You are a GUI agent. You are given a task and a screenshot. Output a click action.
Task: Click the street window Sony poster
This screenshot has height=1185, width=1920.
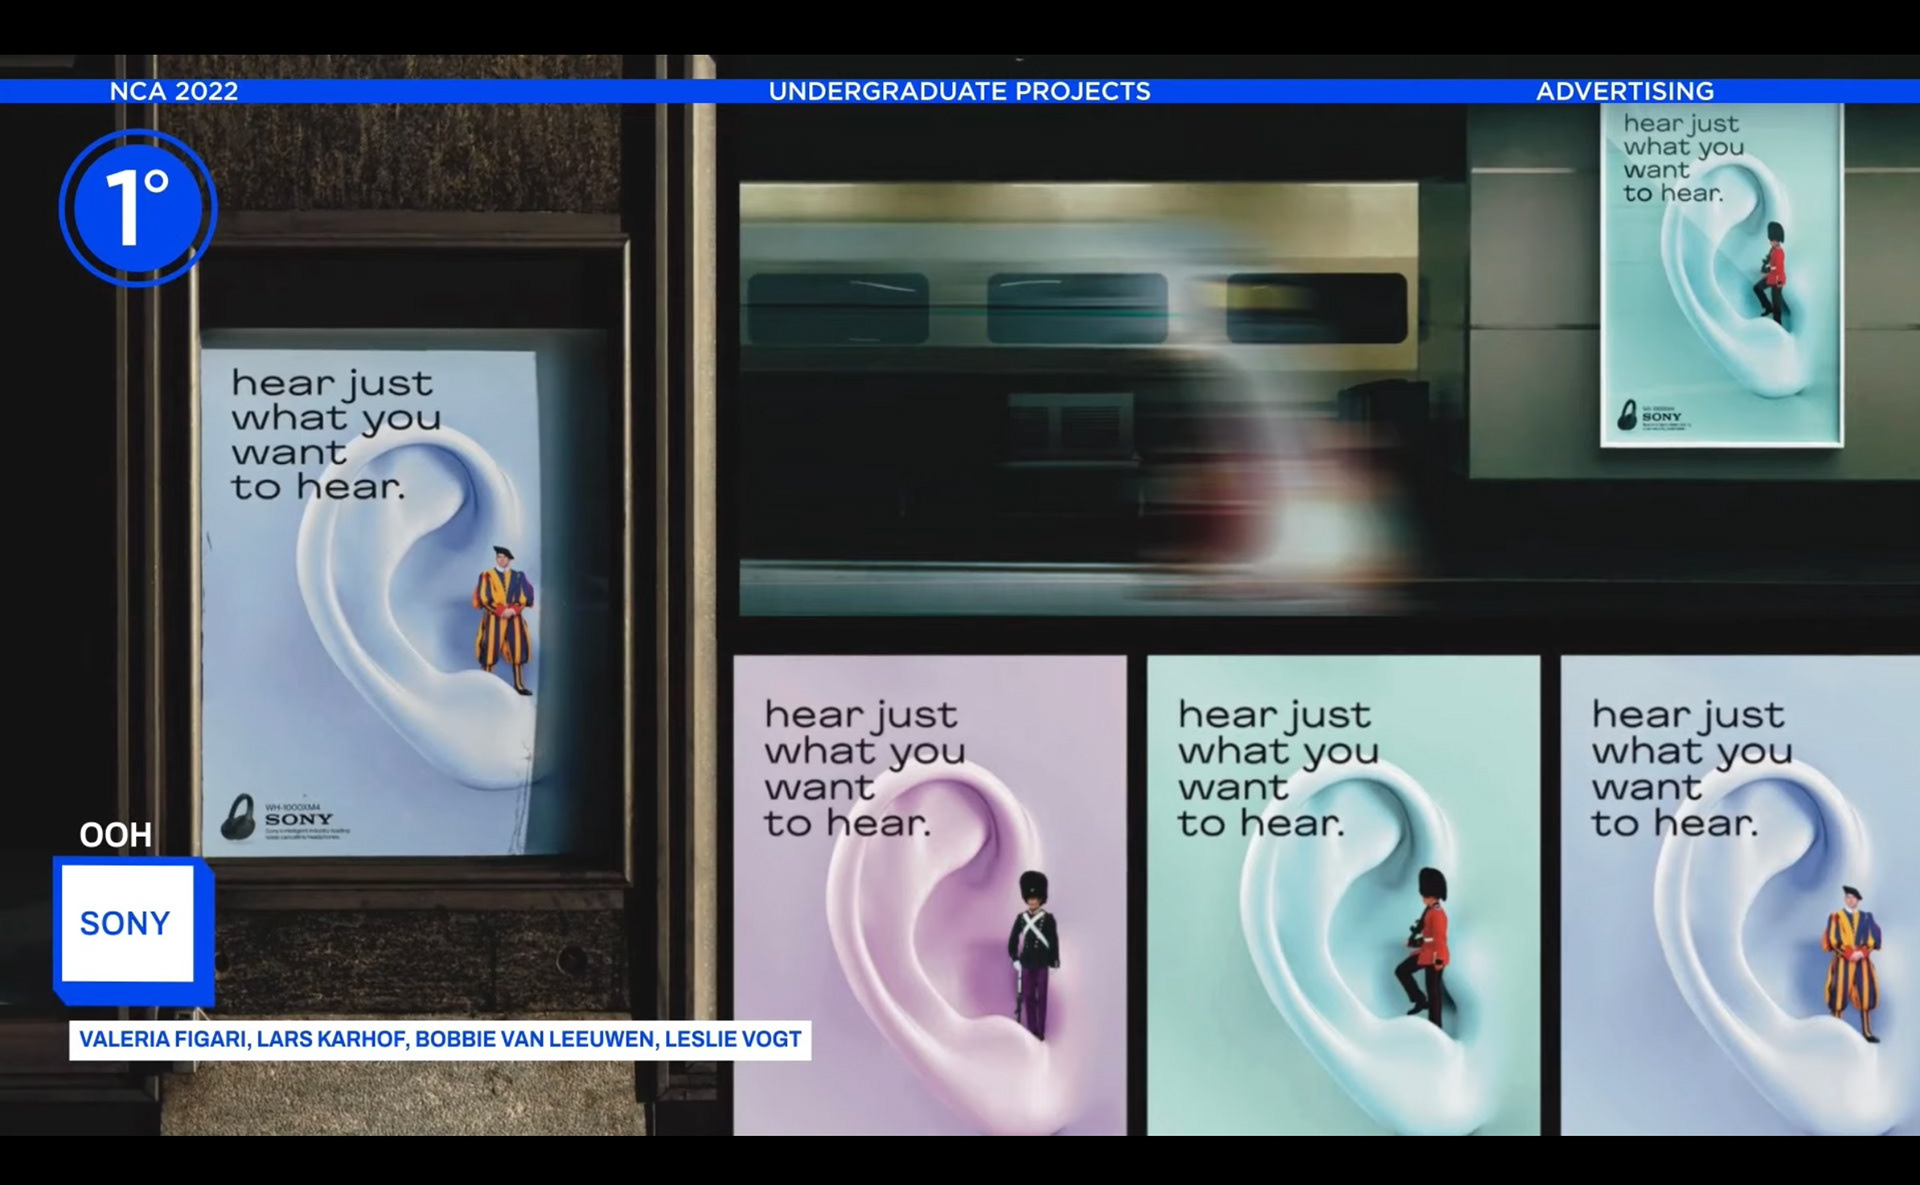point(372,602)
